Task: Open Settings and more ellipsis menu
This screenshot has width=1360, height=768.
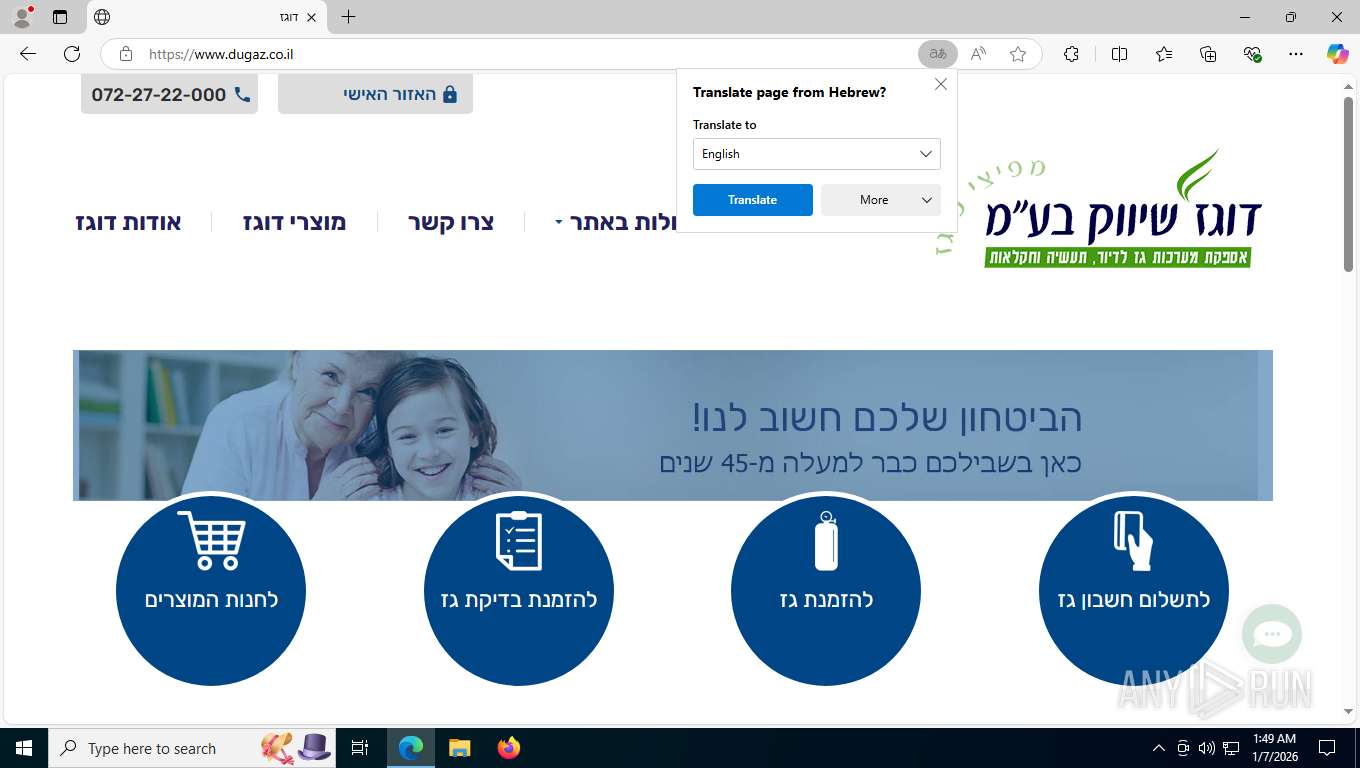Action: coord(1296,54)
